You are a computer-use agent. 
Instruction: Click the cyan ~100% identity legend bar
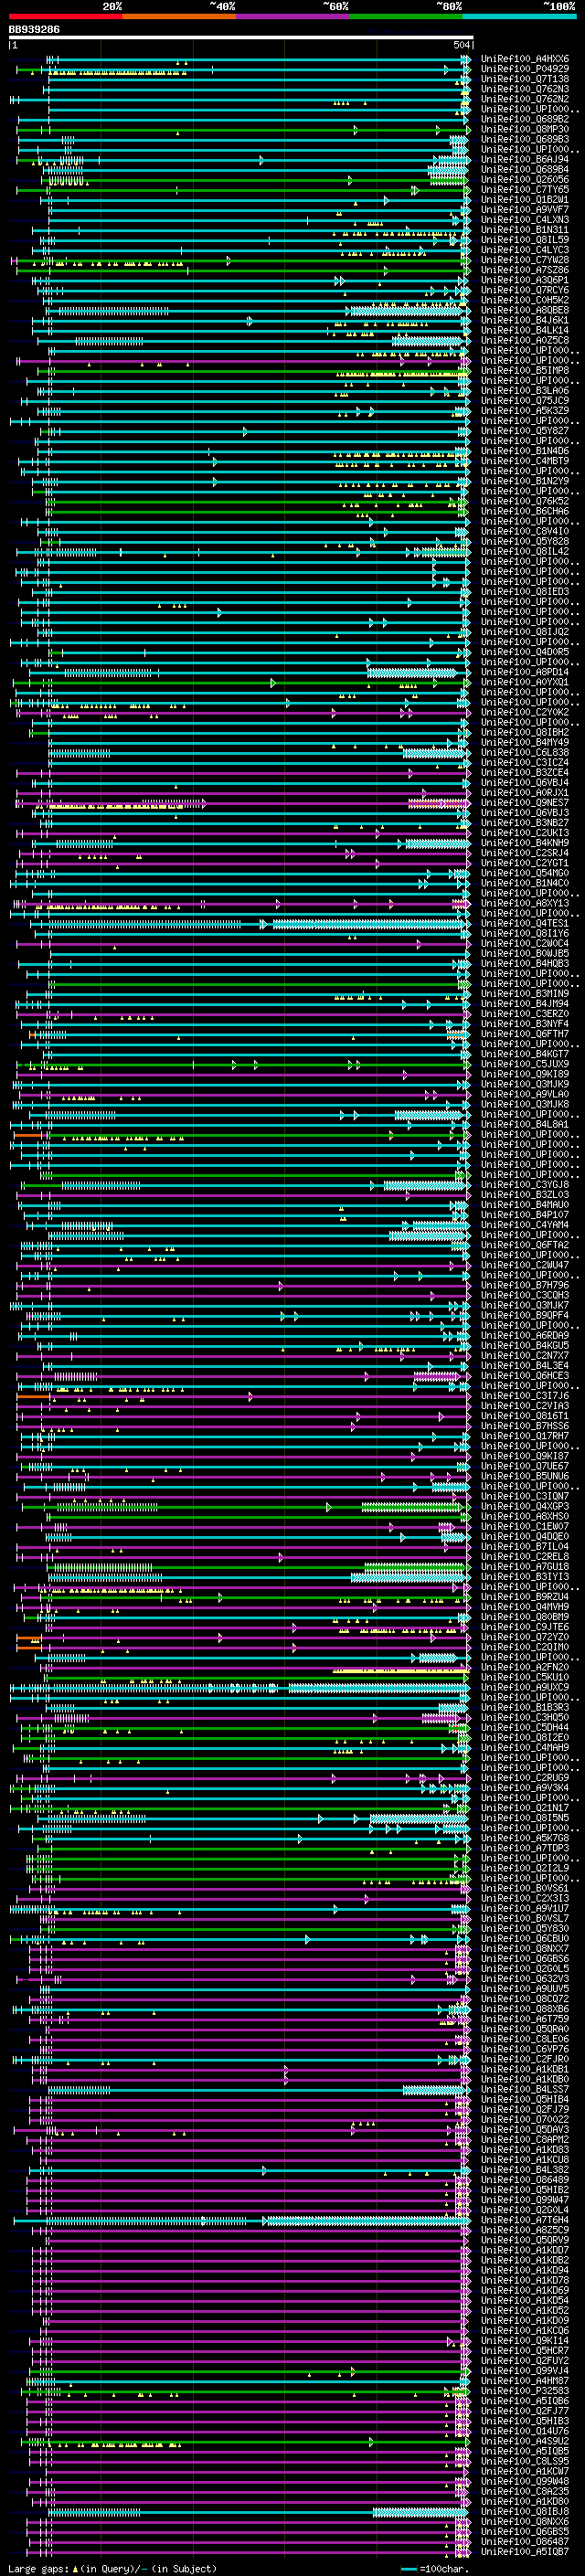[519, 16]
